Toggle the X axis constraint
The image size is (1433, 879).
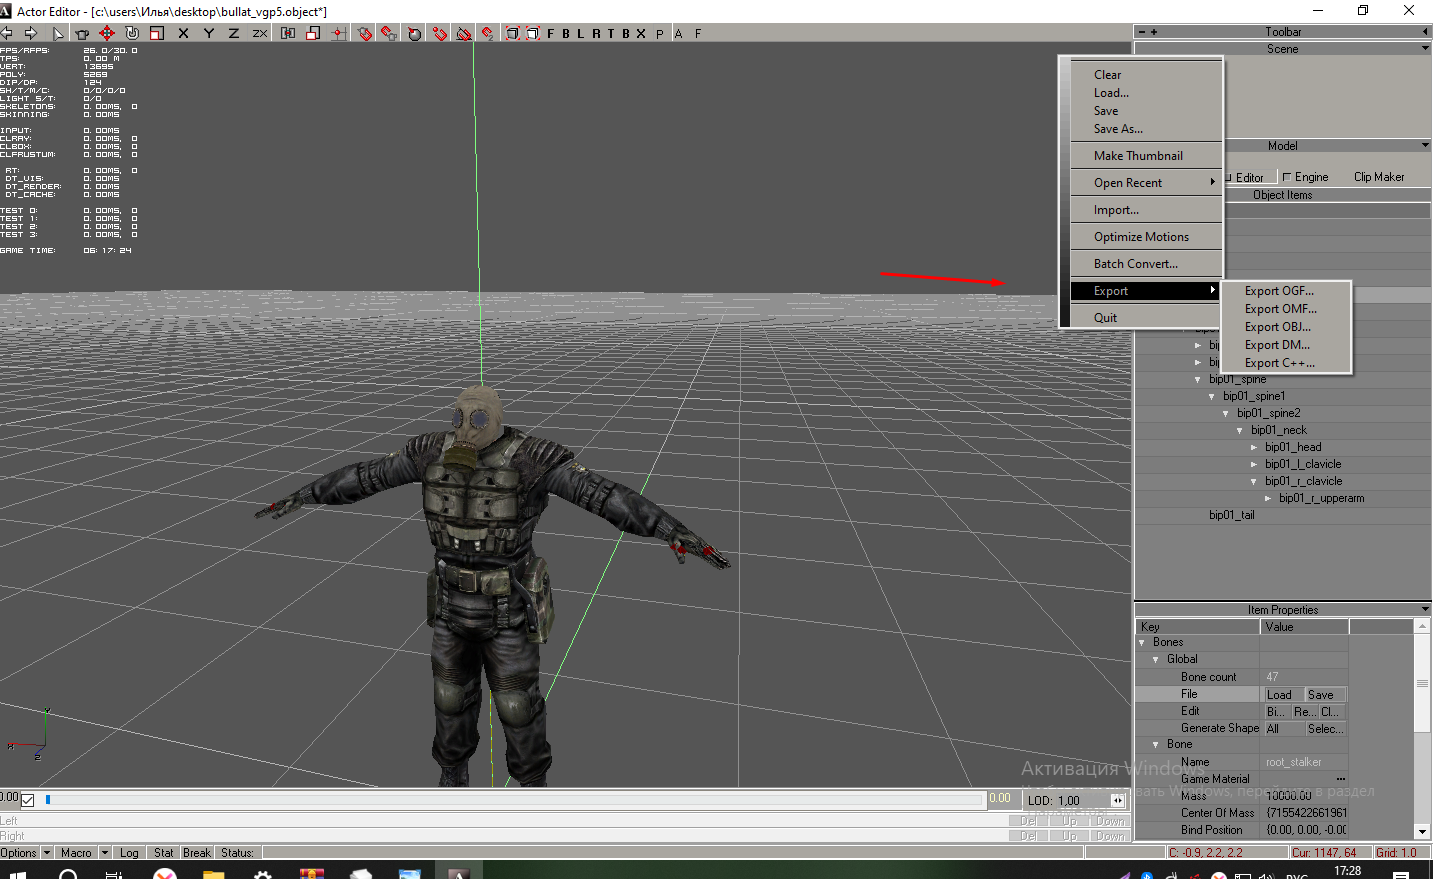(x=183, y=33)
